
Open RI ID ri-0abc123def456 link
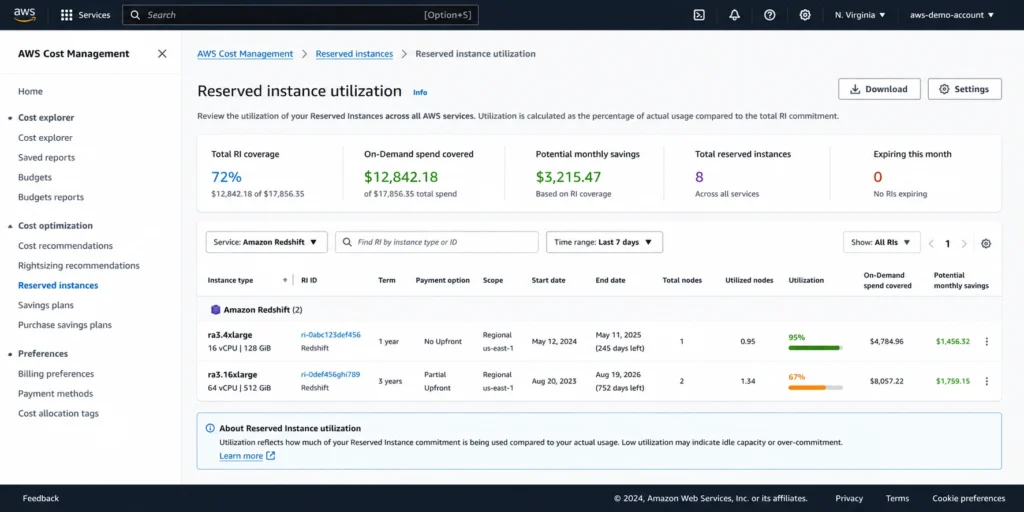[330, 335]
